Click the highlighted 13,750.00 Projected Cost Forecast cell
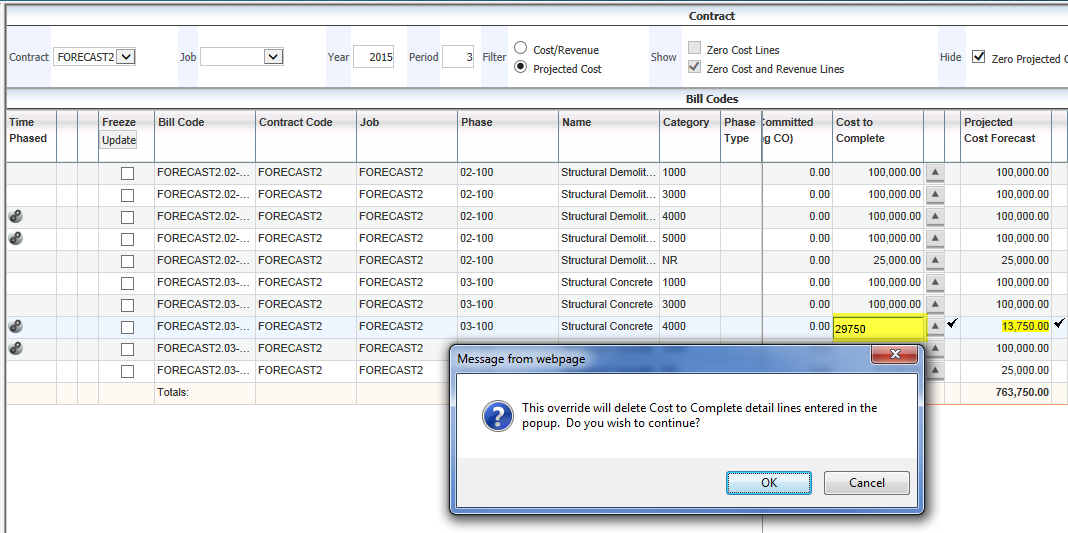 (1026, 326)
